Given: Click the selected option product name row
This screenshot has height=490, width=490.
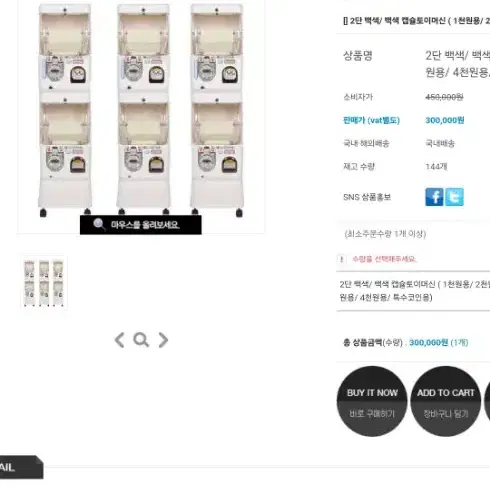Looking at the screenshot, I should pyautogui.click(x=413, y=291).
